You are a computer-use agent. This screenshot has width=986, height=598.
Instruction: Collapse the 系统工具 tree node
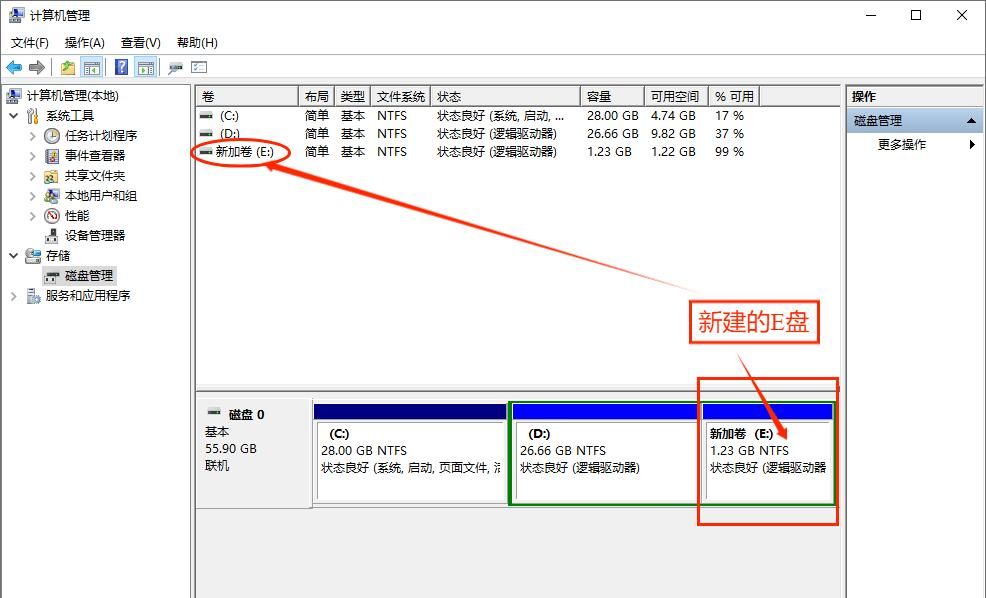point(13,116)
